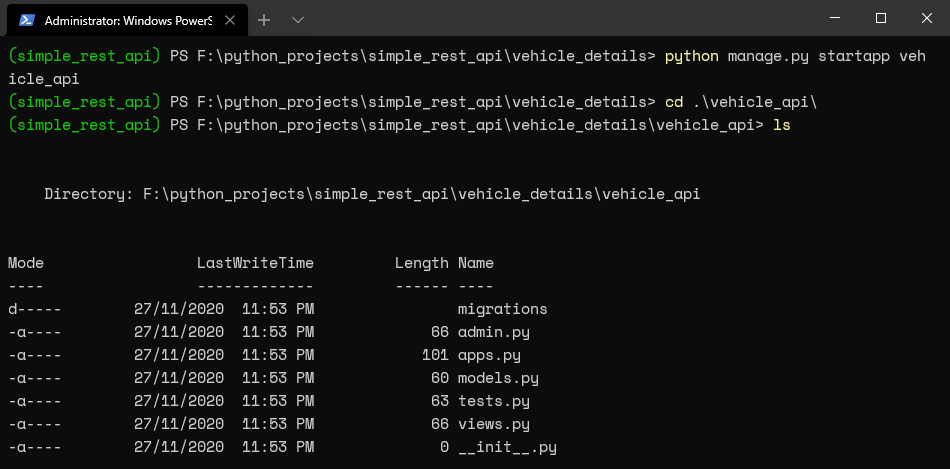Screen dimensions: 950x469
Task: Open a new terminal tab
Action: [x=264, y=20]
